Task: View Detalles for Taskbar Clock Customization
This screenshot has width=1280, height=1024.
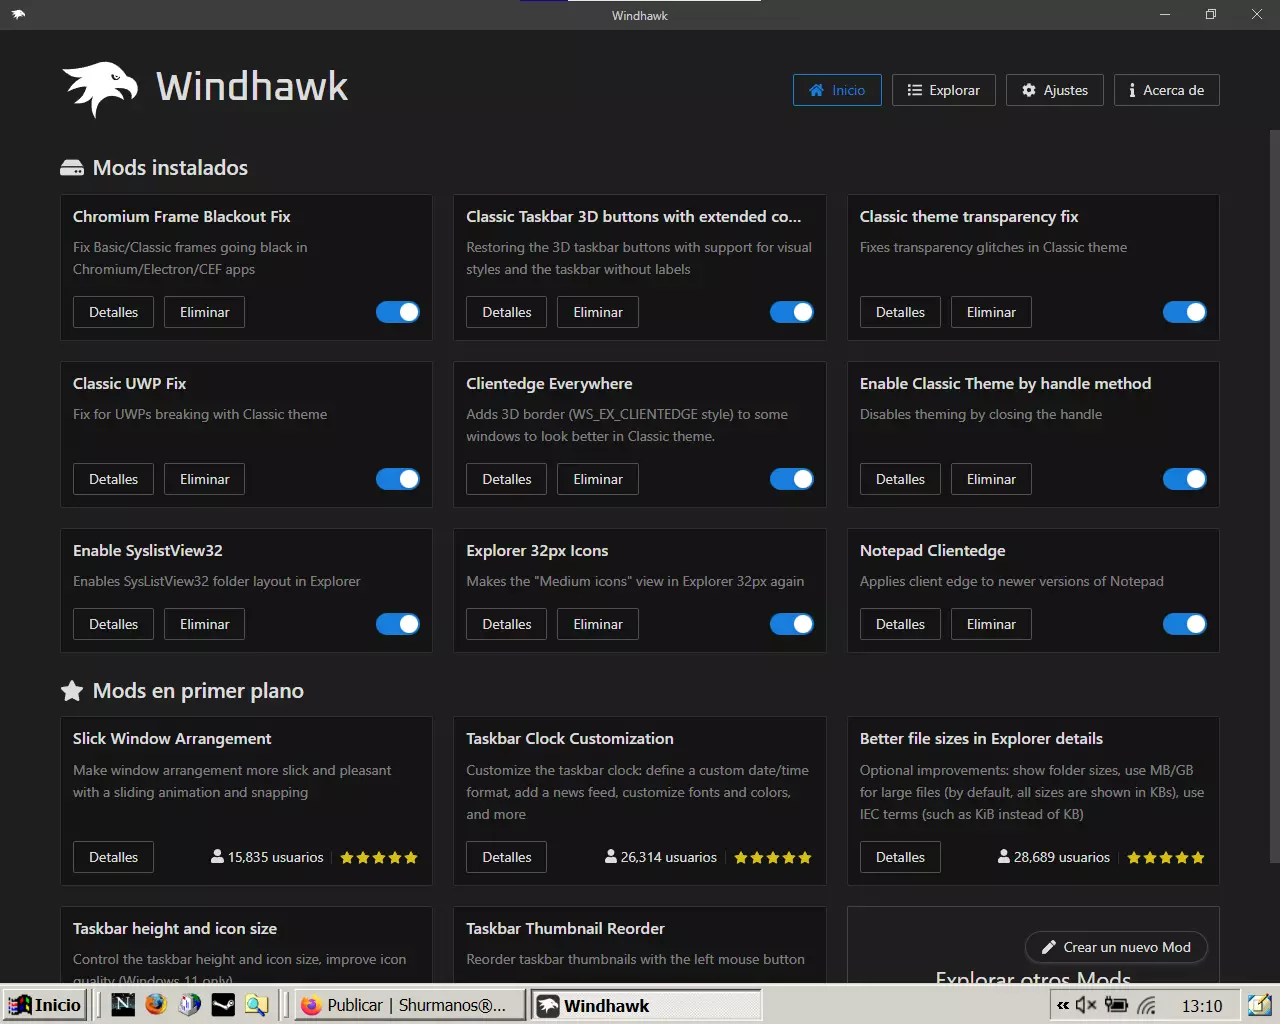Action: pos(507,857)
